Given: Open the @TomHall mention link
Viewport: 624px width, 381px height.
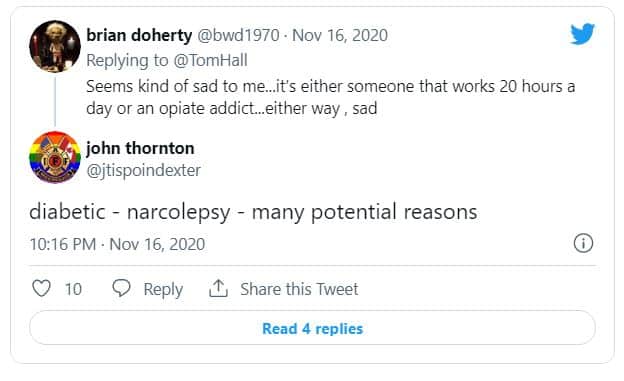Looking at the screenshot, I should (x=211, y=61).
